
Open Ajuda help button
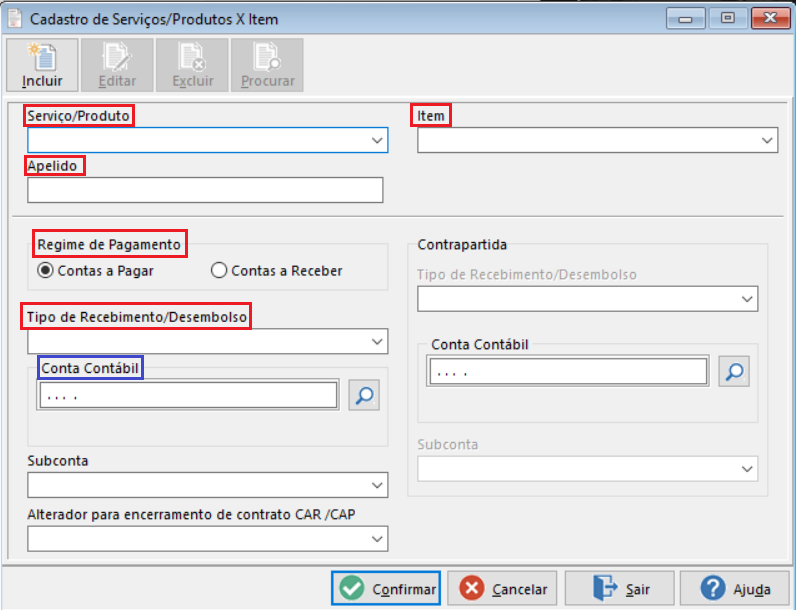735,588
